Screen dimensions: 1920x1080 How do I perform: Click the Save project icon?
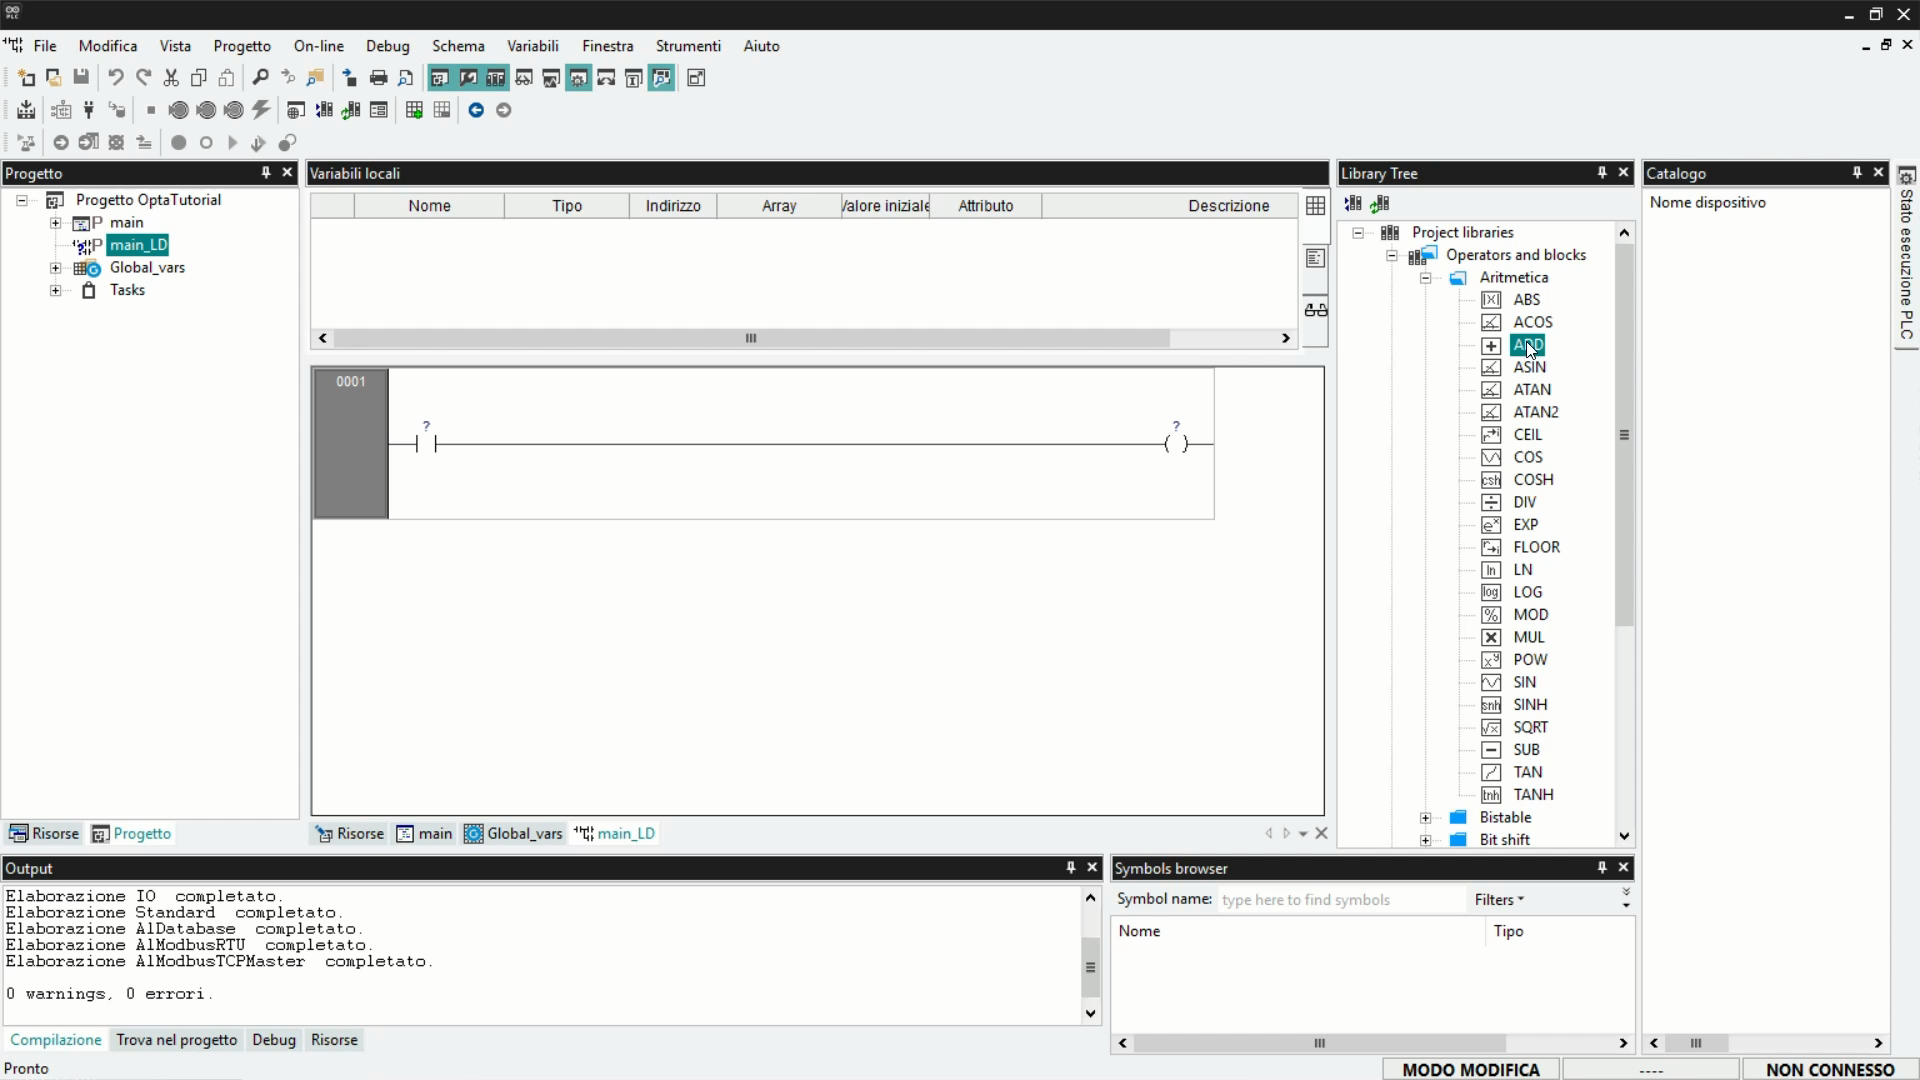pyautogui.click(x=81, y=78)
